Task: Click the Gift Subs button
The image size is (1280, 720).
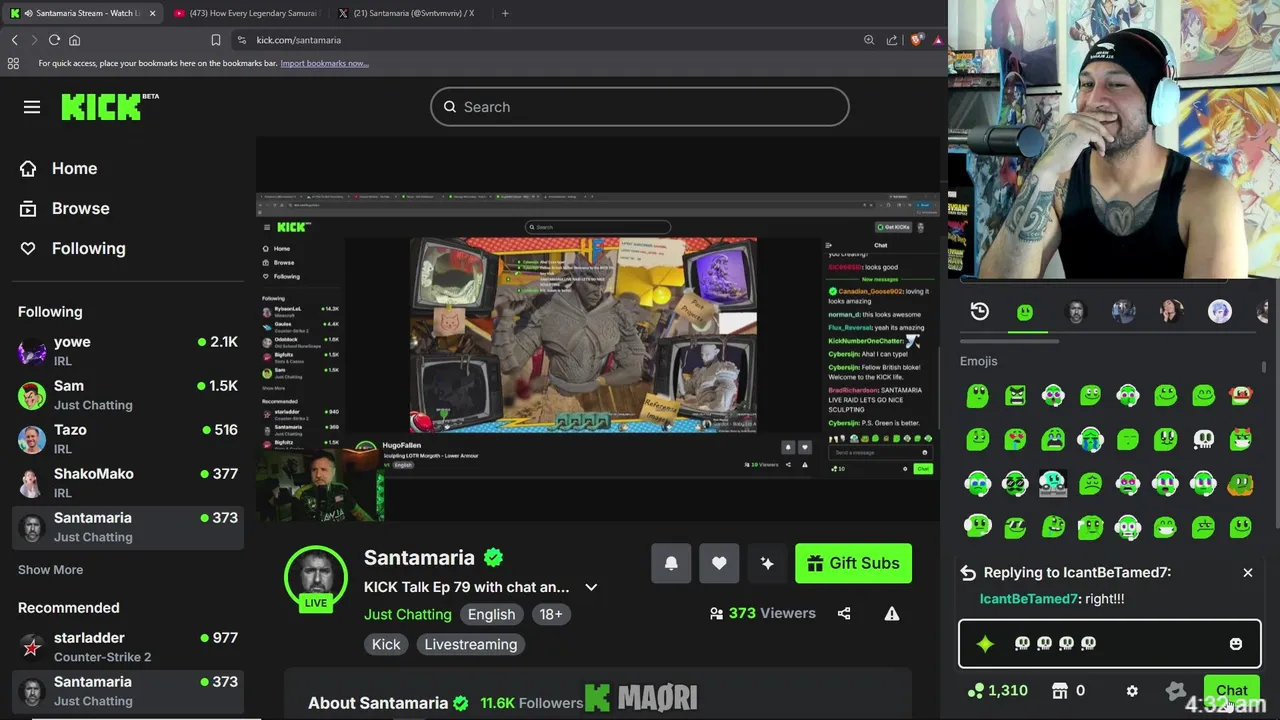Action: click(853, 563)
